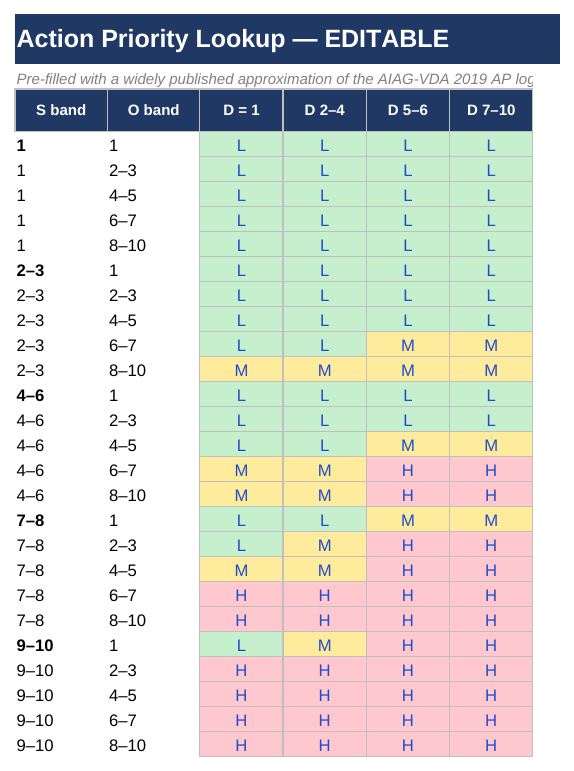Click the bold '7–8' S band label
This screenshot has height=771, width=574.
(x=30, y=520)
